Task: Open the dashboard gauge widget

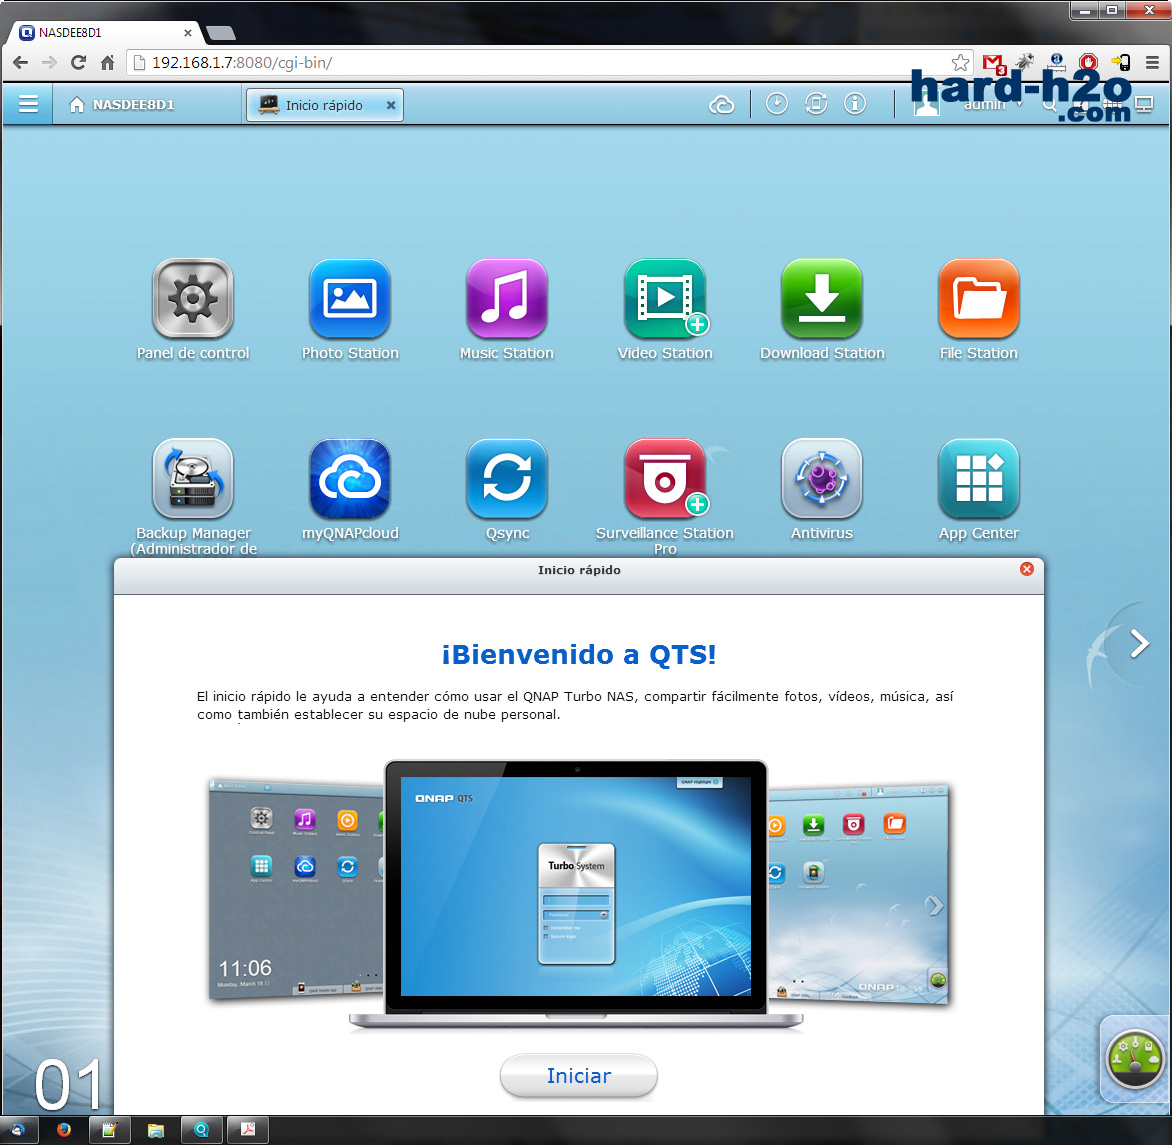Action: pyautogui.click(x=1135, y=1059)
